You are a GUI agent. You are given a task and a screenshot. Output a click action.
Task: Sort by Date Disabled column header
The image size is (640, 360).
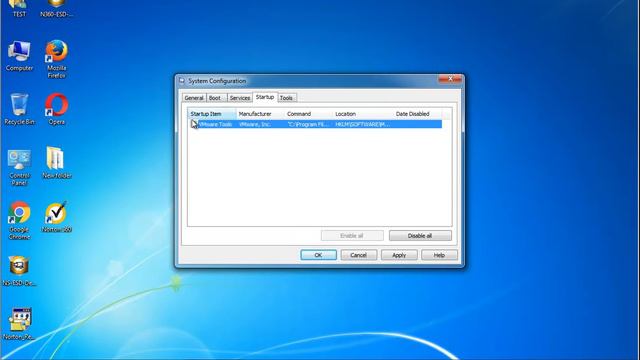tap(418, 114)
